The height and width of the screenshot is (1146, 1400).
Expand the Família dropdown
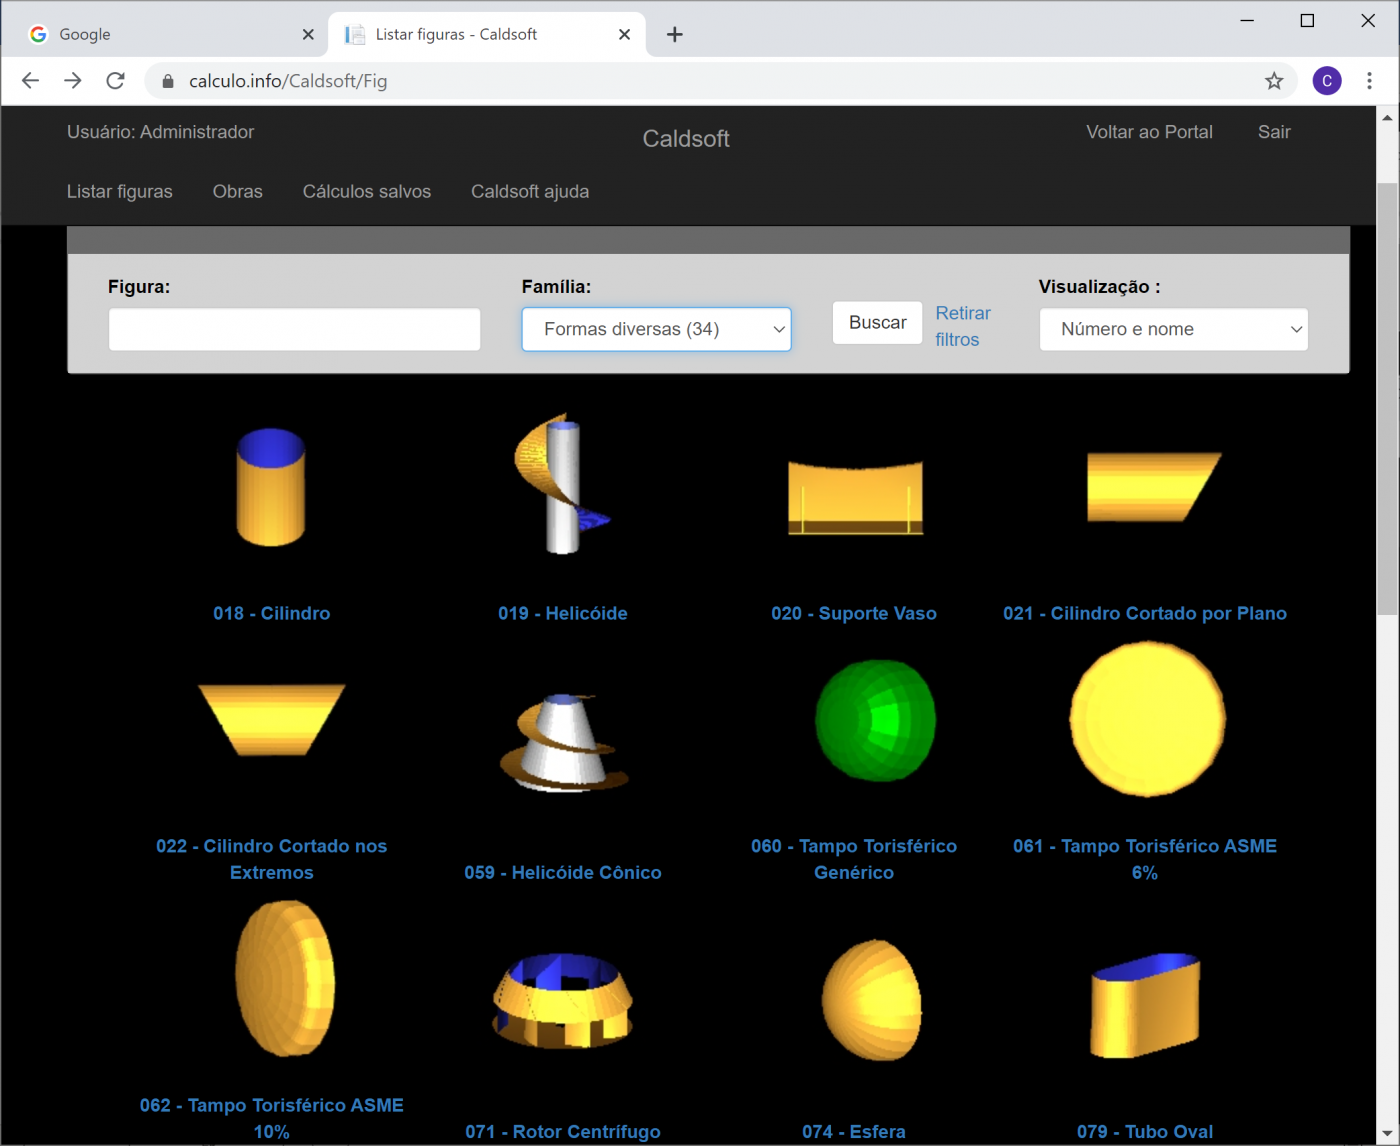[656, 329]
